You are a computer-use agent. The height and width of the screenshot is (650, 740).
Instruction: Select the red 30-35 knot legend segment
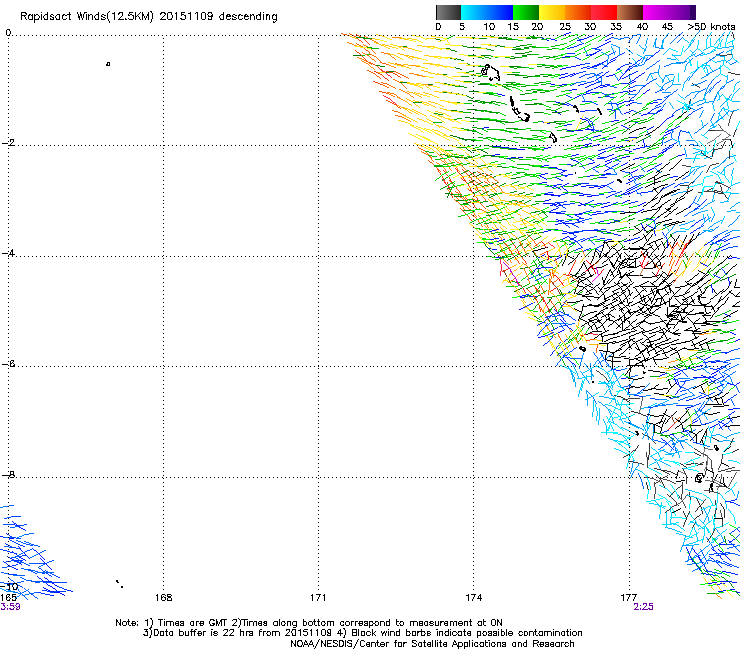click(604, 12)
